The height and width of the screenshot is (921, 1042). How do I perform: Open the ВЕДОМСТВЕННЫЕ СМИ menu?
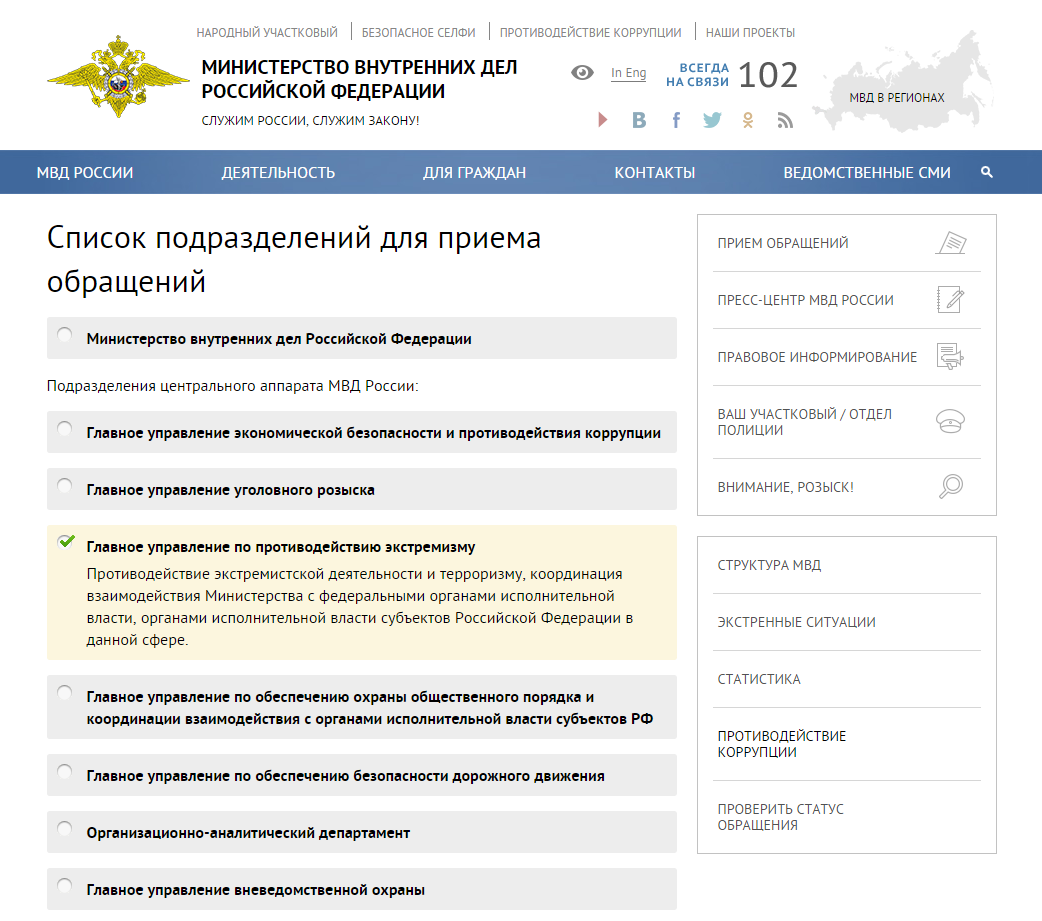tap(867, 173)
